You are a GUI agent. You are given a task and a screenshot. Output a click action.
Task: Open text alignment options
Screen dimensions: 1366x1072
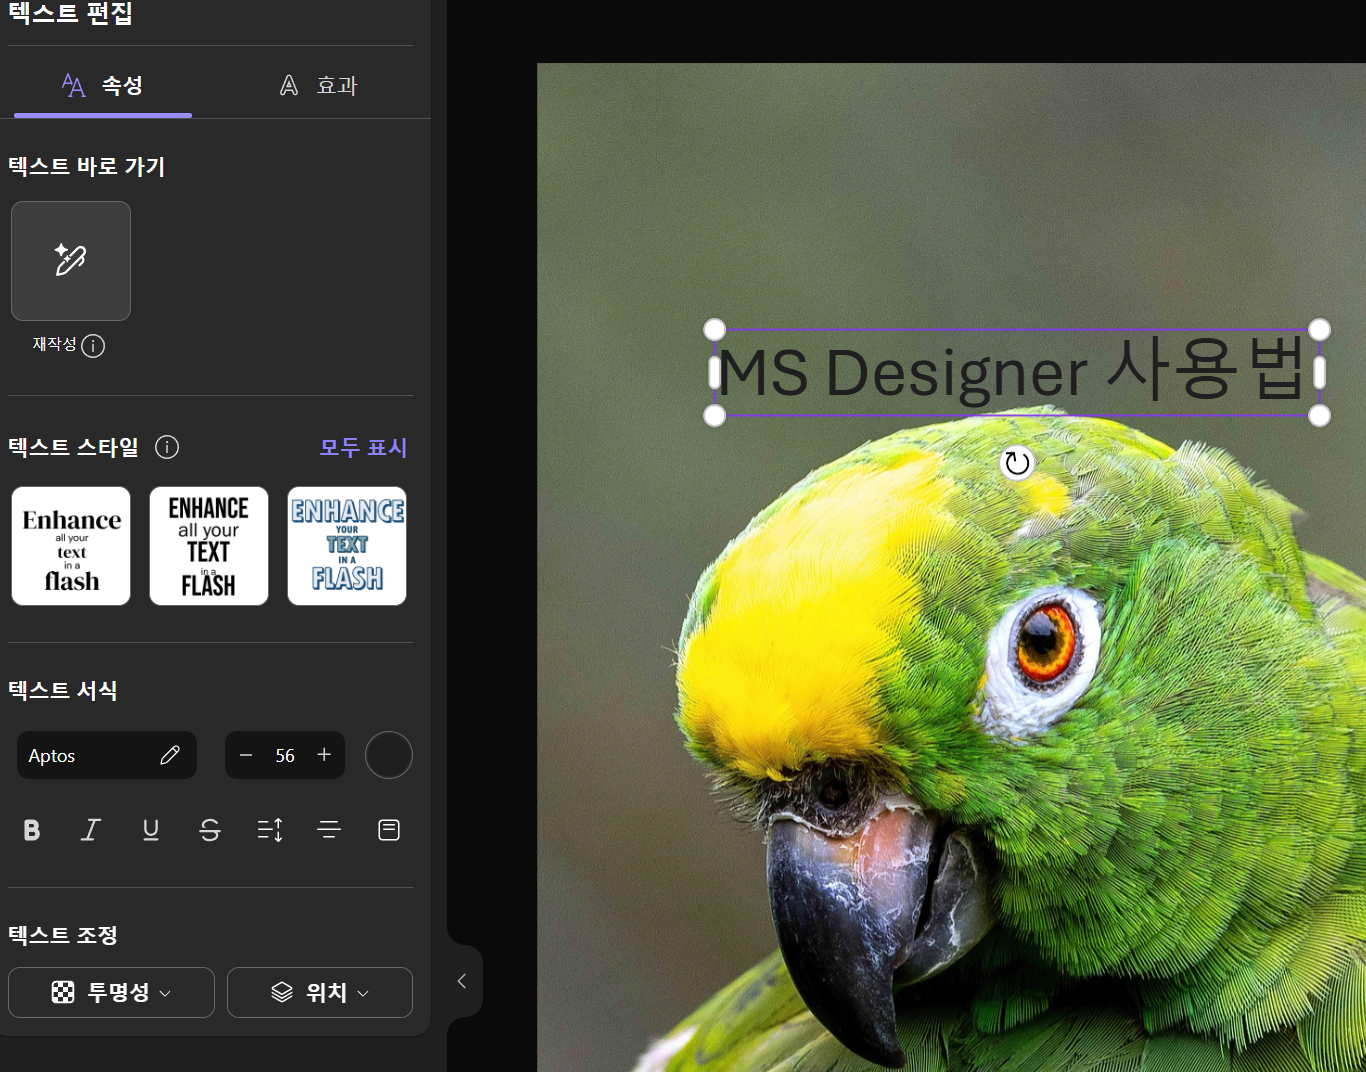coord(329,830)
